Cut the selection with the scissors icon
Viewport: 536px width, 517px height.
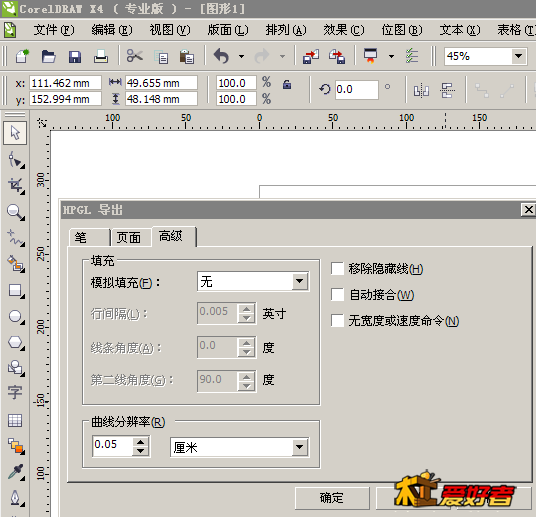(134, 56)
